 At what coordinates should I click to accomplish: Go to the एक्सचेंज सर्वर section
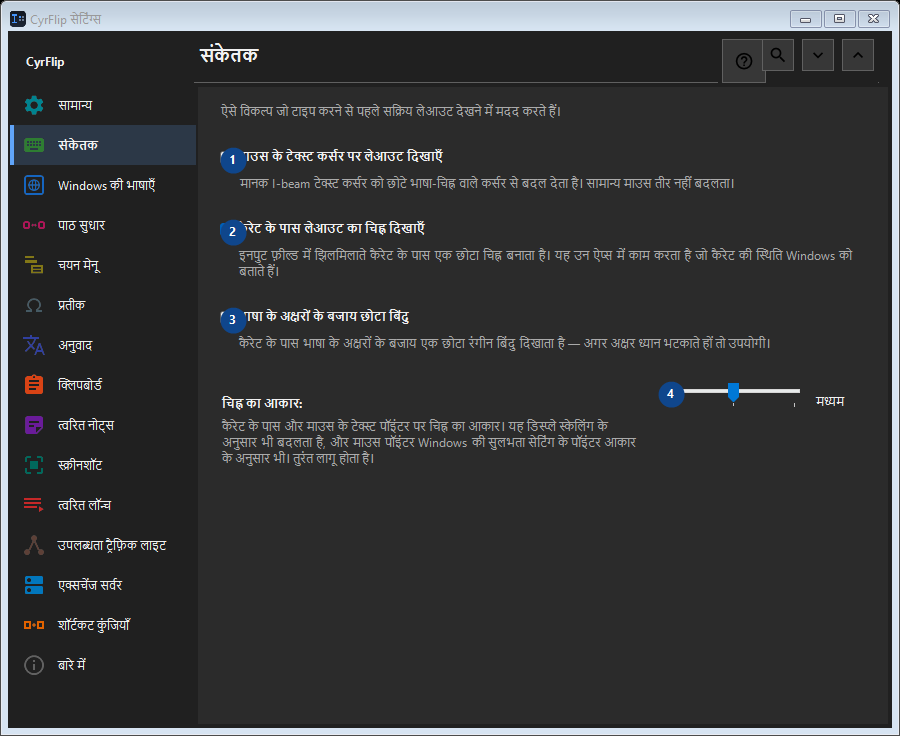click(x=103, y=585)
